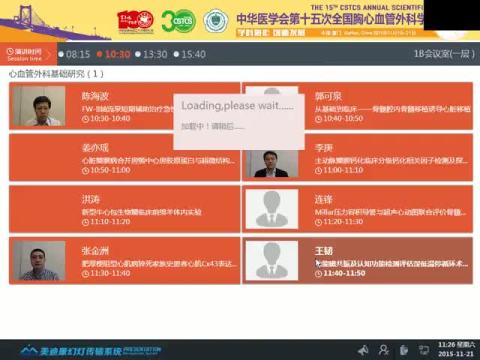Click the 11:26 clock and date display
480x360 pixels.
(456, 349)
